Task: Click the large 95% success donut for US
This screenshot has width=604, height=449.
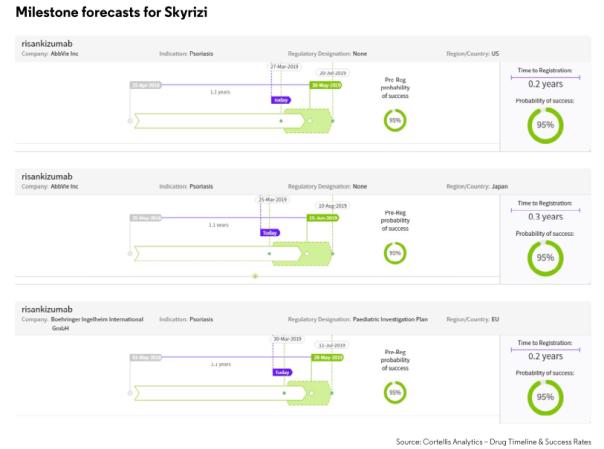Action: 545,125
